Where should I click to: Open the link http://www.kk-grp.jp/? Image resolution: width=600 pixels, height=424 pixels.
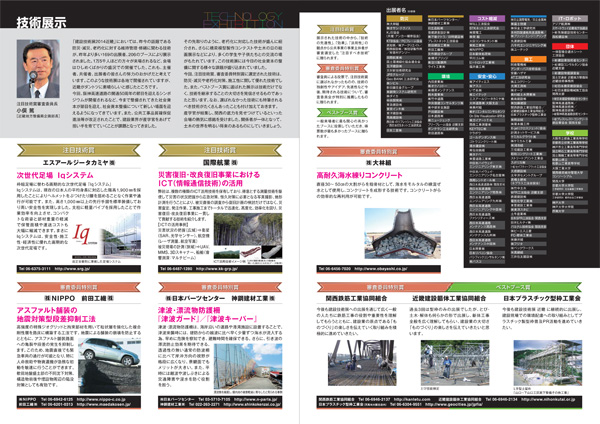click(x=217, y=269)
